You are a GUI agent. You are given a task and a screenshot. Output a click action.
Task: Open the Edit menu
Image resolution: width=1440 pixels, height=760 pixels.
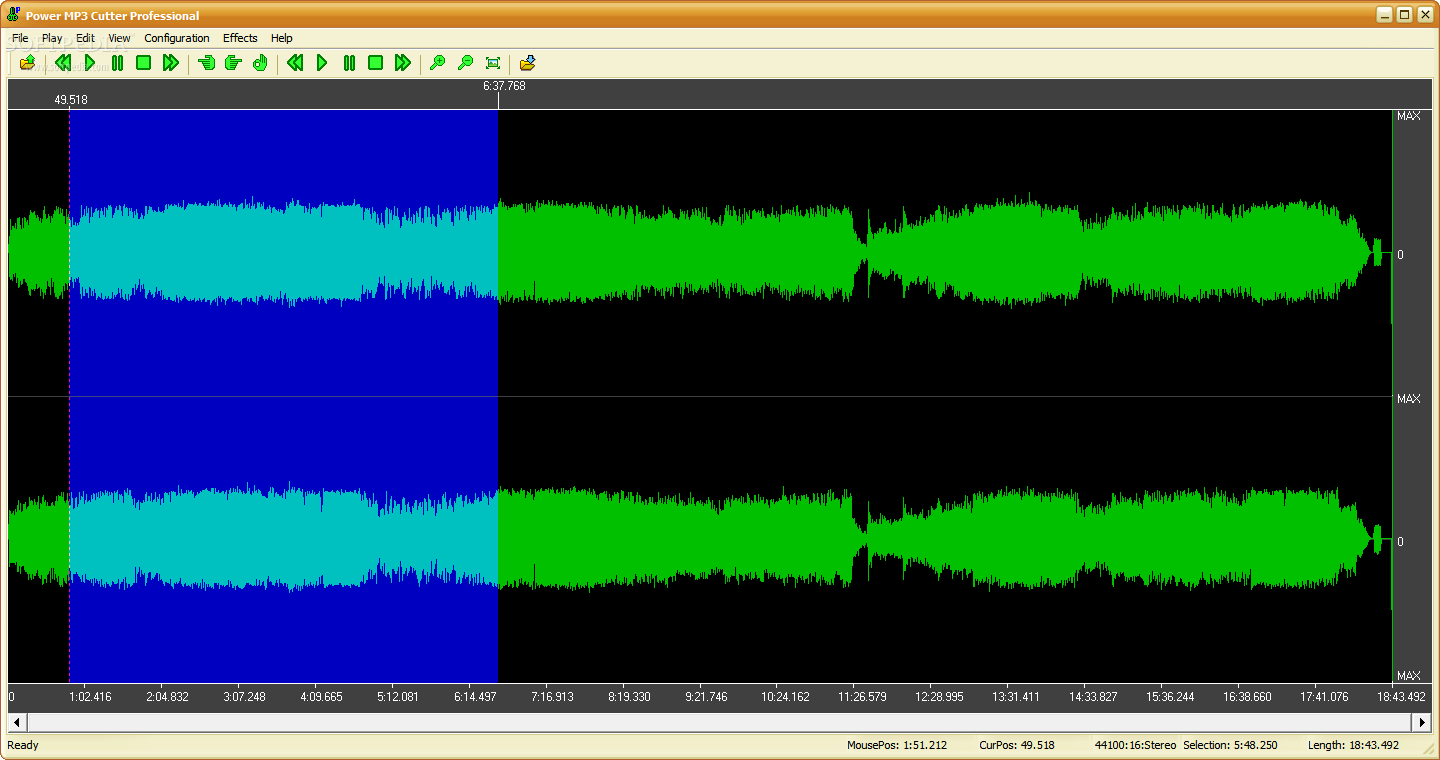(x=85, y=38)
